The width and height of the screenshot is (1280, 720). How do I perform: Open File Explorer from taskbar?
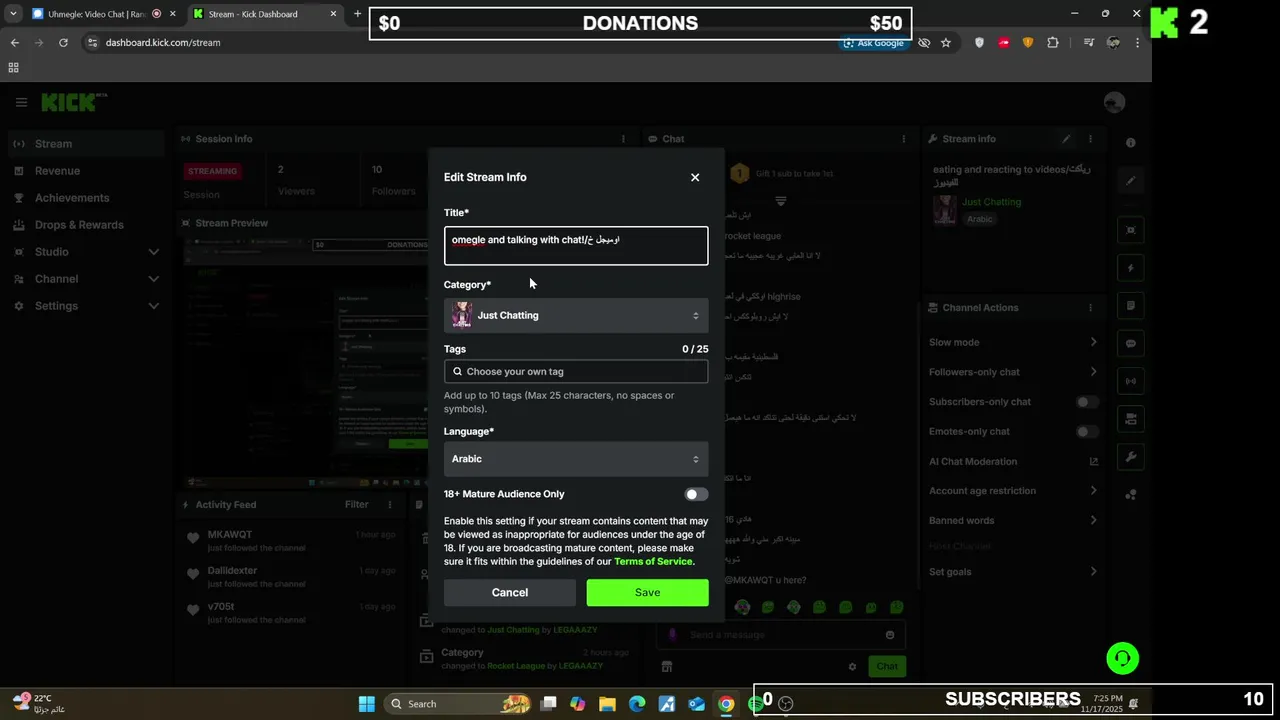[x=607, y=704]
